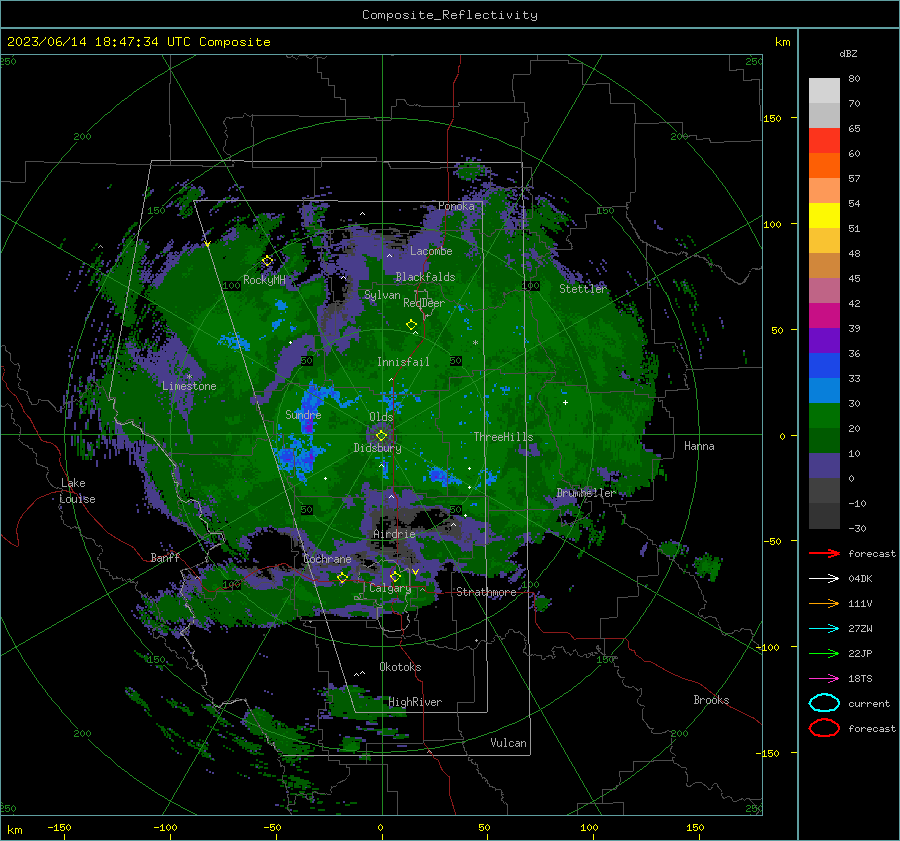Click the Drumheller label on map
The height and width of the screenshot is (841, 900).
(585, 493)
